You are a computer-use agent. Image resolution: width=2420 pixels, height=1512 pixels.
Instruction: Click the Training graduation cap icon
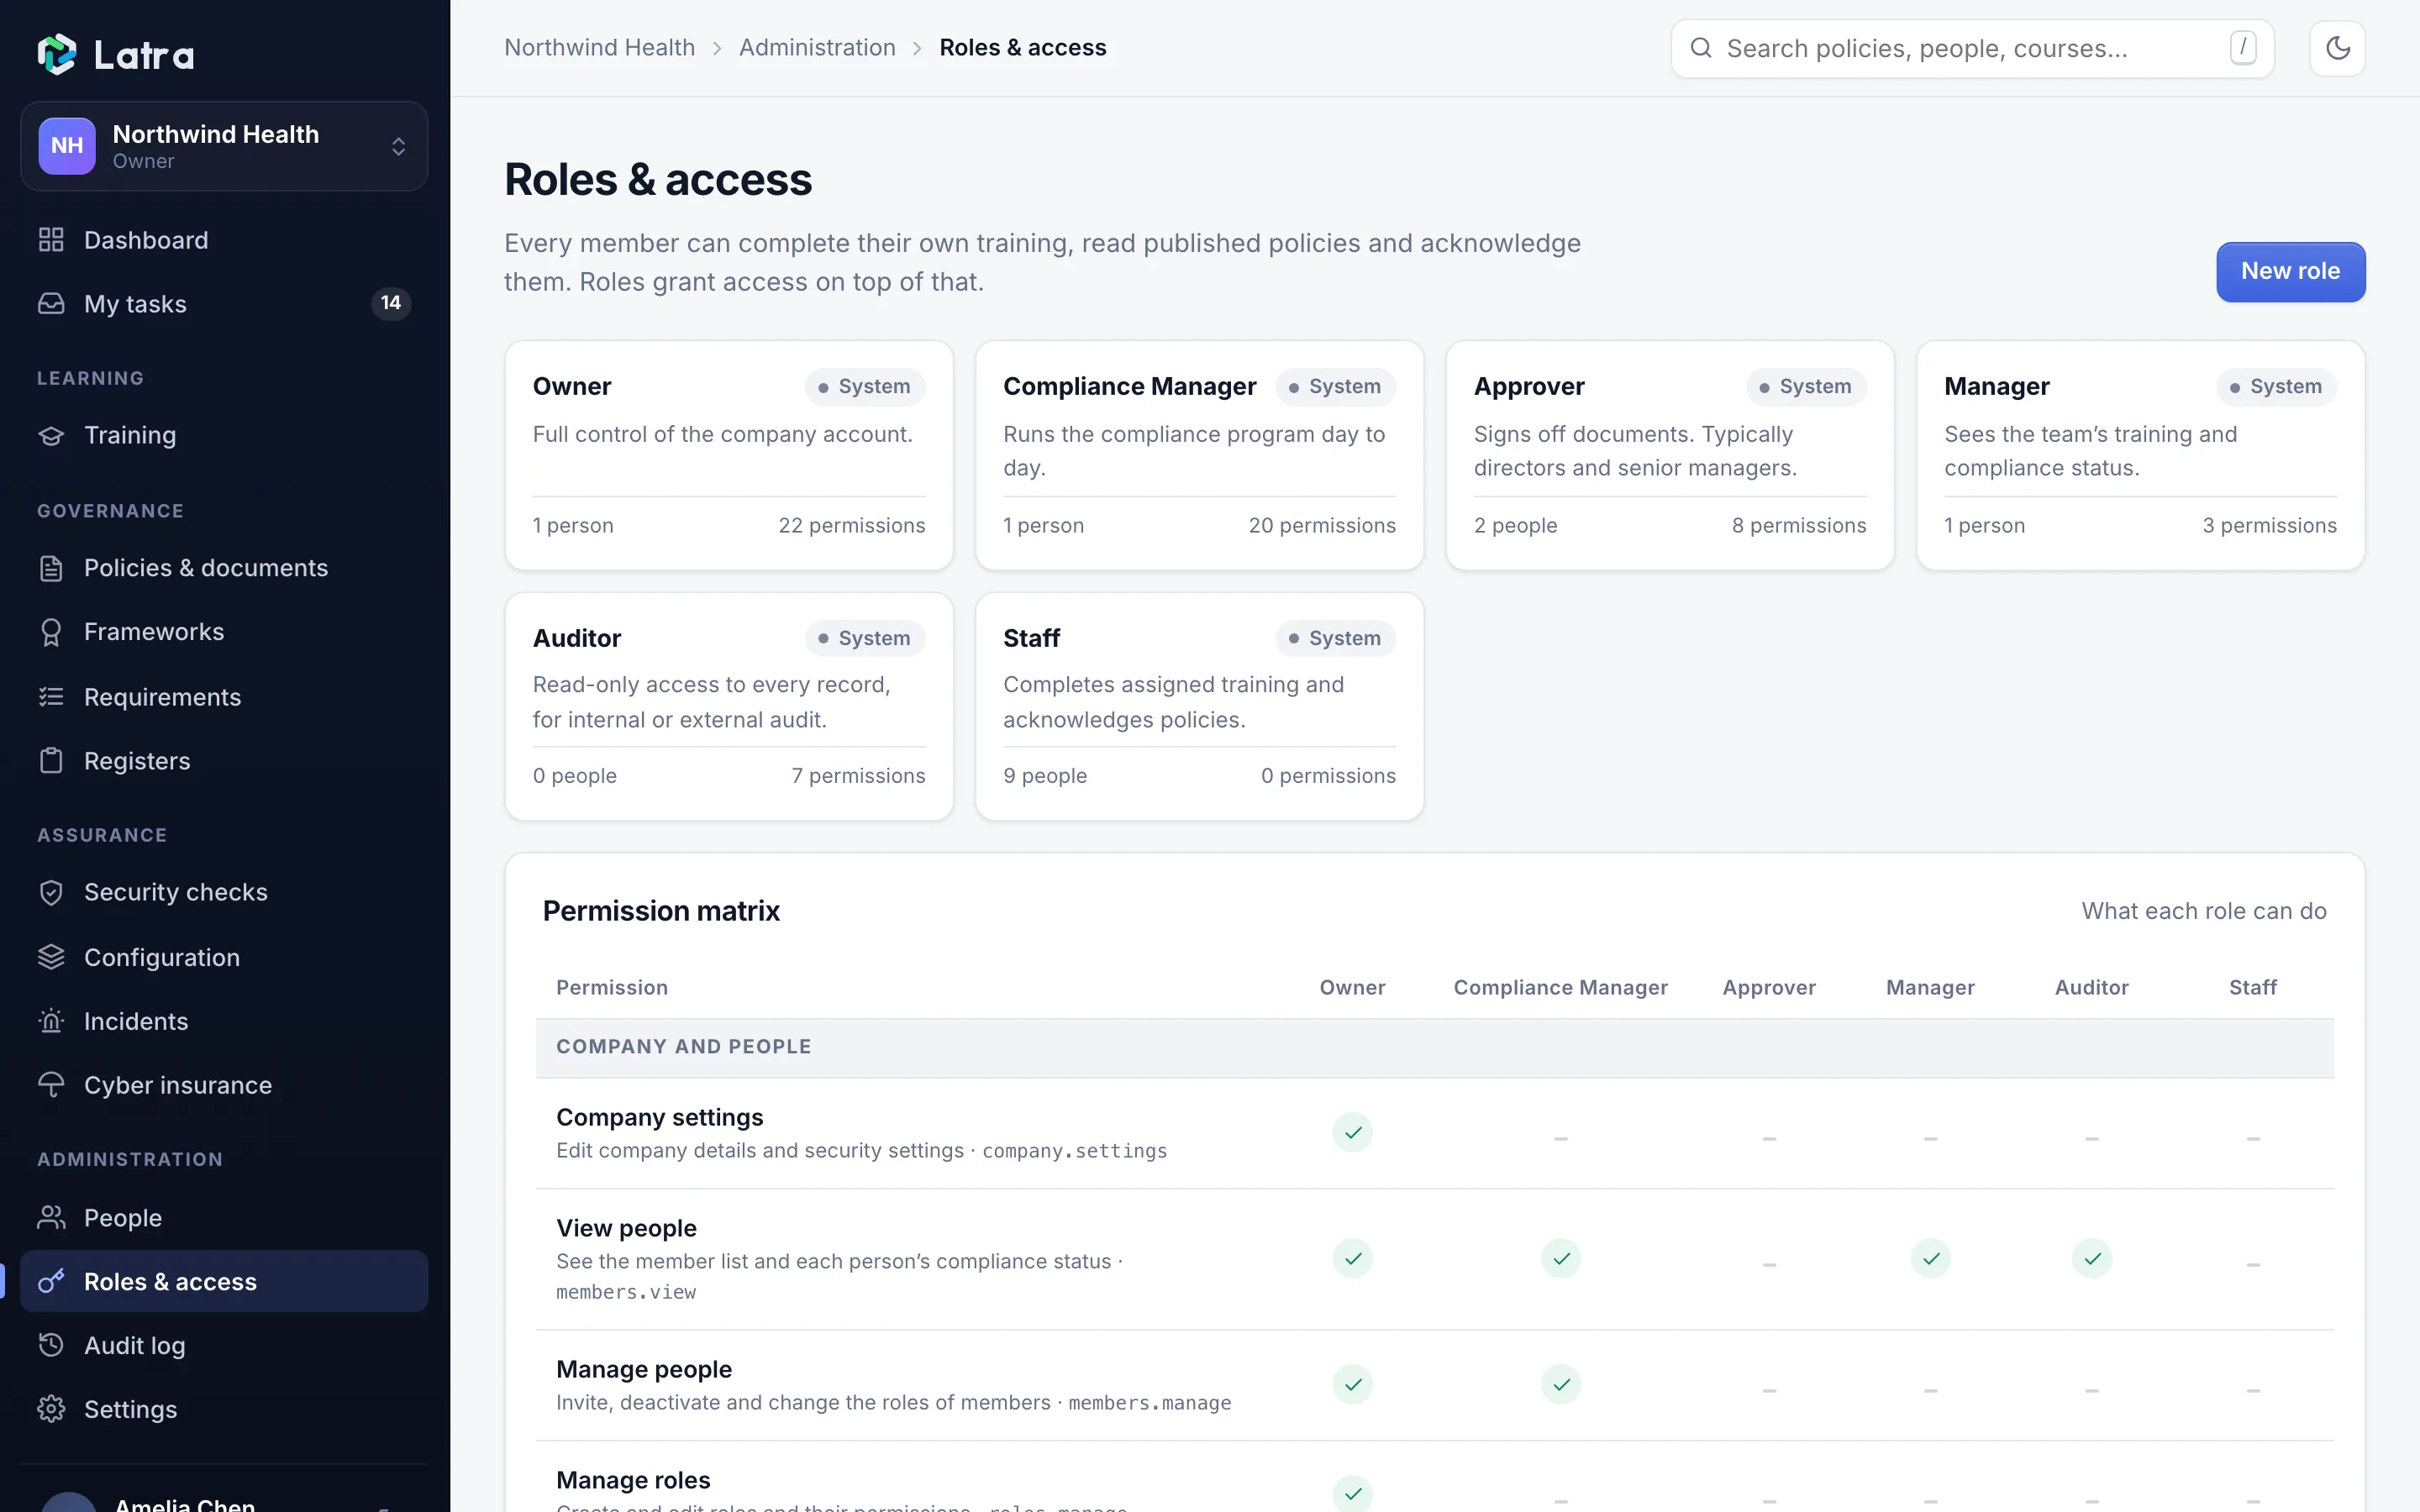pos(51,435)
